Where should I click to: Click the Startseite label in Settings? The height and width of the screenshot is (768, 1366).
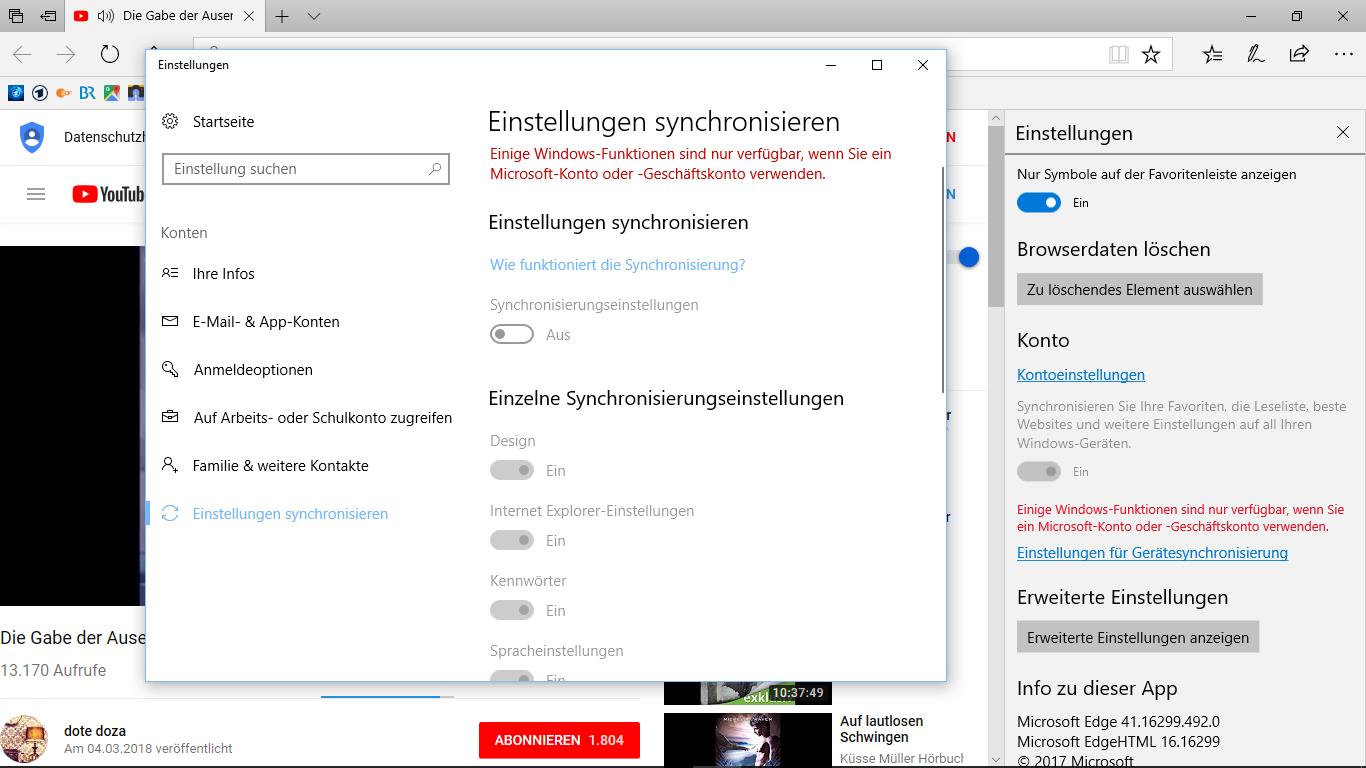(x=224, y=121)
